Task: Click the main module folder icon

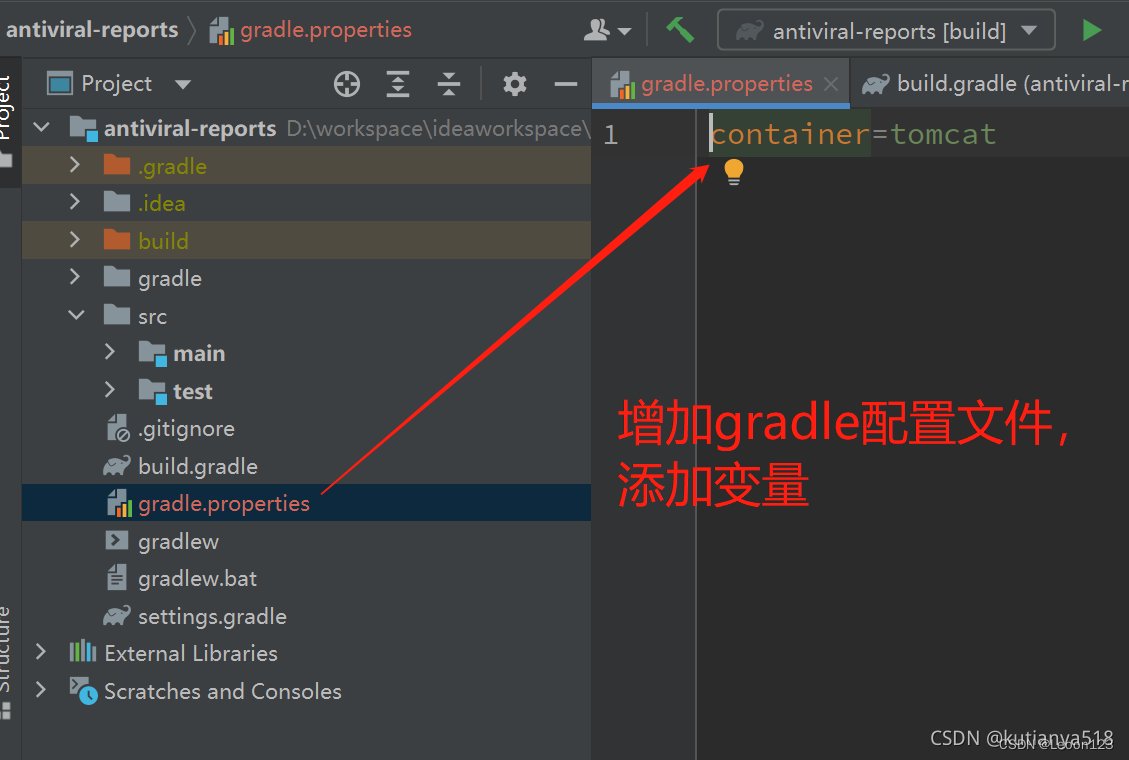Action: (153, 353)
